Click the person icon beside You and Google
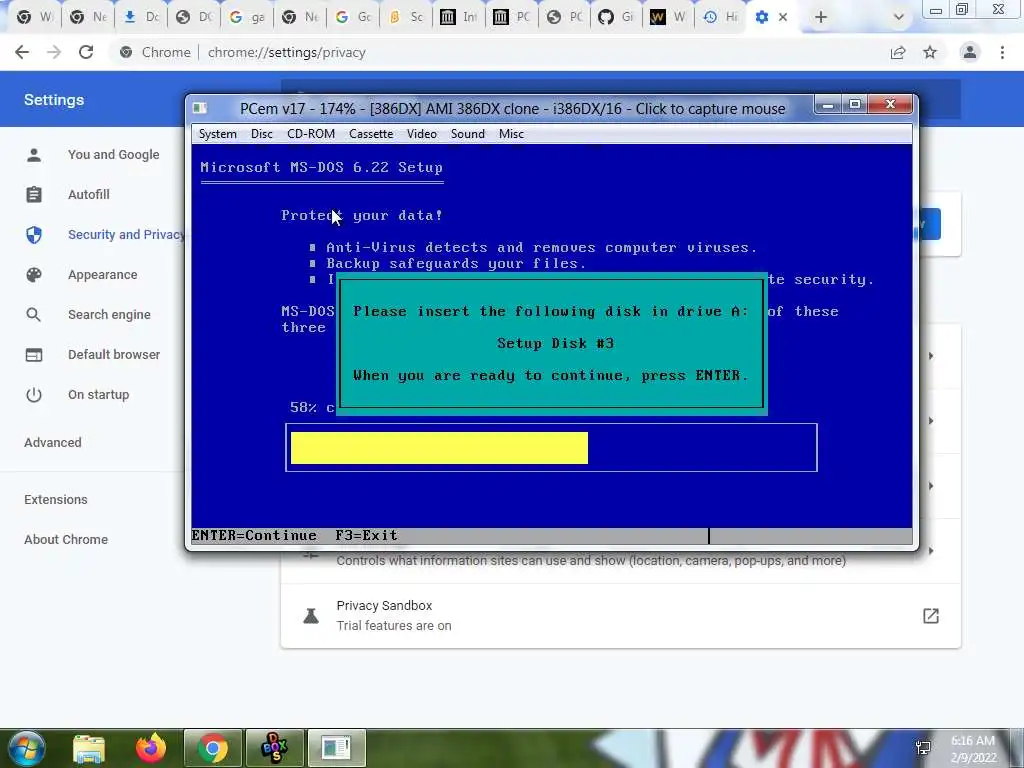This screenshot has height=768, width=1024. (34, 155)
